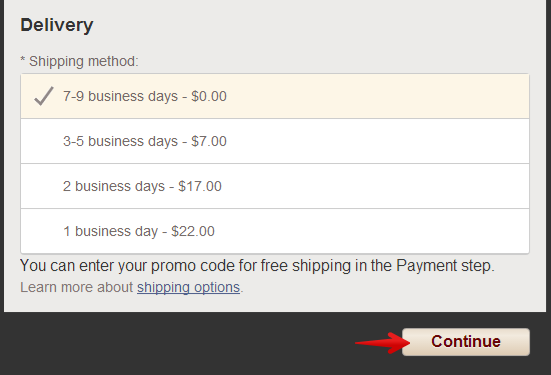The width and height of the screenshot is (551, 375).
Task: Pick 1 business day shipping option
Action: 275,231
